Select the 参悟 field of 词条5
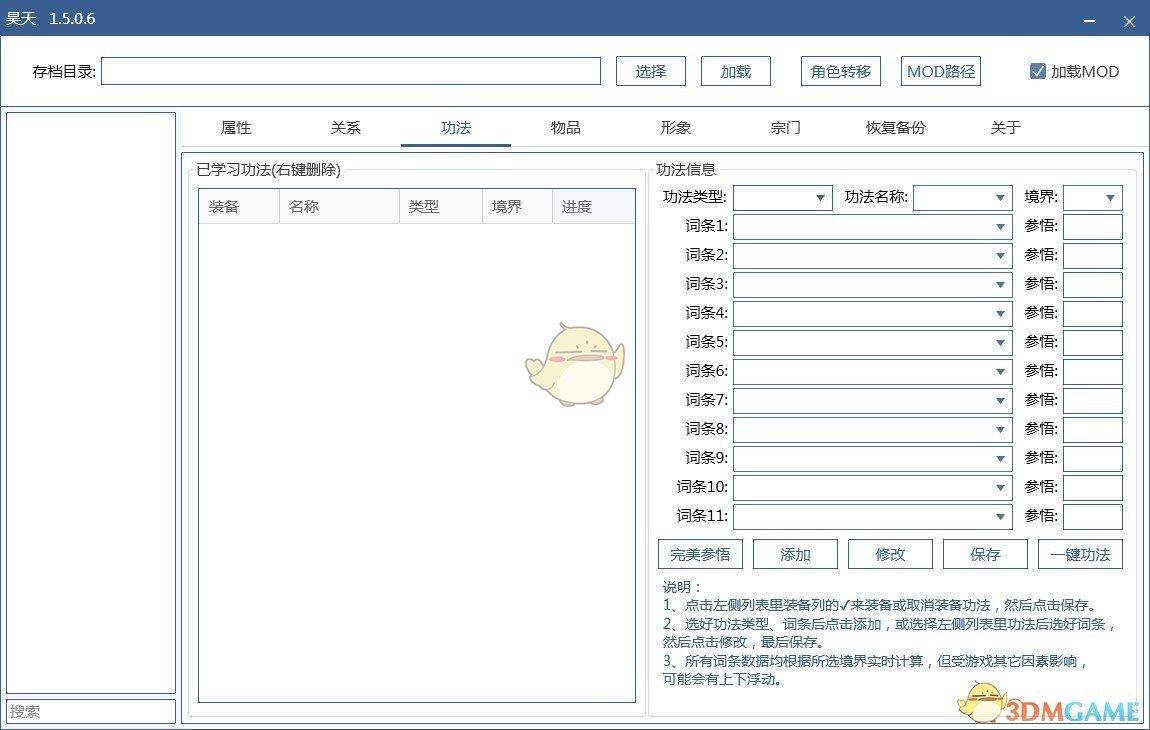The height and width of the screenshot is (730, 1150). [1093, 343]
